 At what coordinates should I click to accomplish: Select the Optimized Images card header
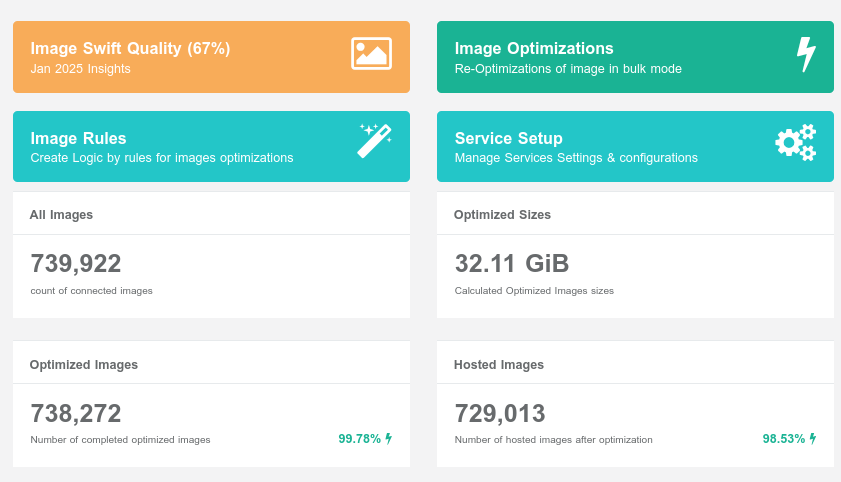coord(84,364)
